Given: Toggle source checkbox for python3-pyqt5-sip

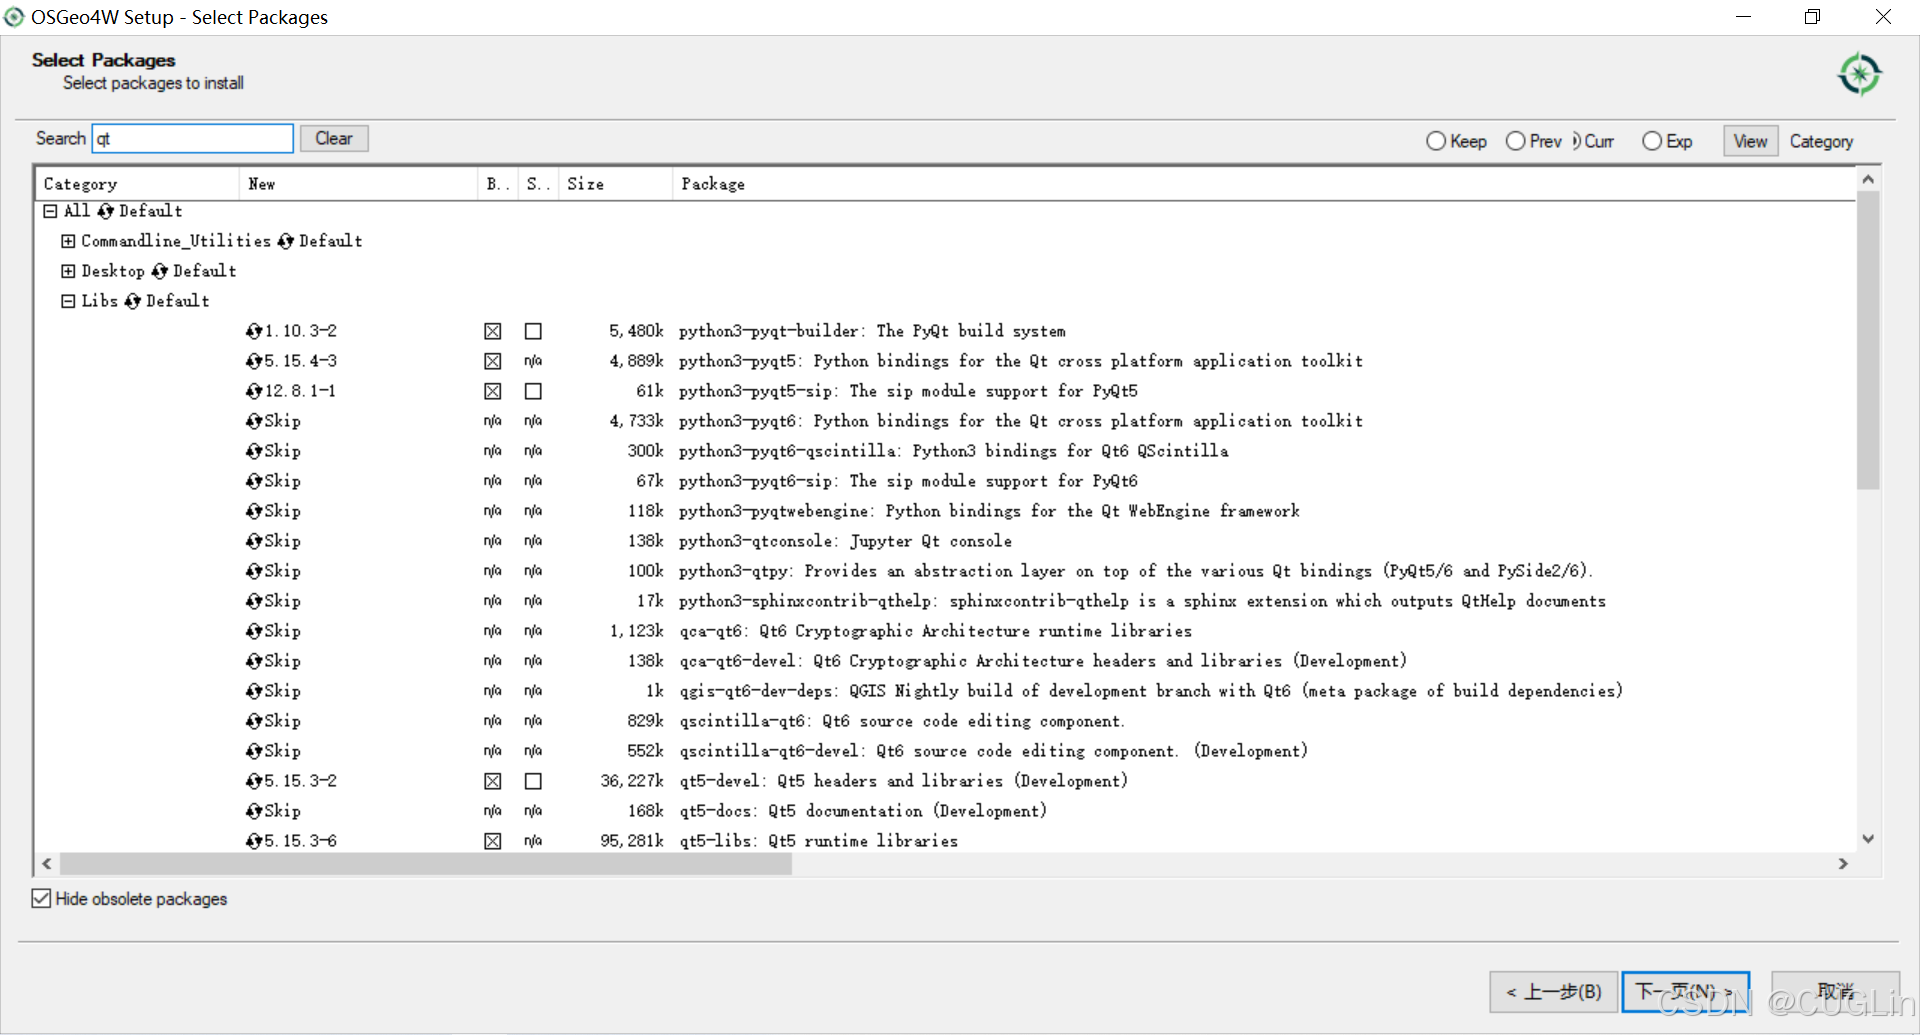Looking at the screenshot, I should tap(533, 391).
